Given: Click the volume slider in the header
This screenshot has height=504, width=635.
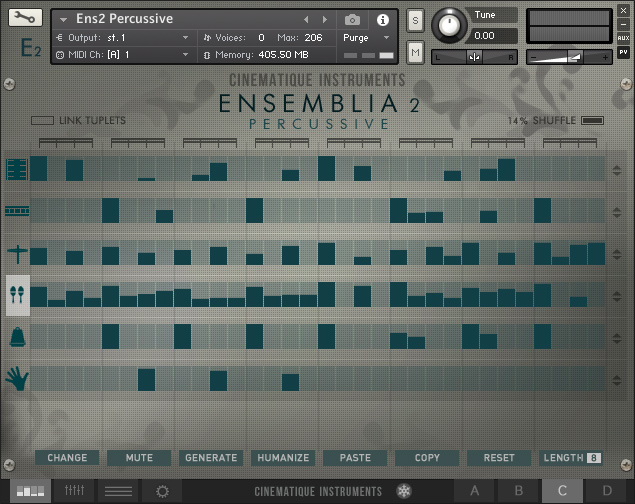Looking at the screenshot, I should coord(569,58).
